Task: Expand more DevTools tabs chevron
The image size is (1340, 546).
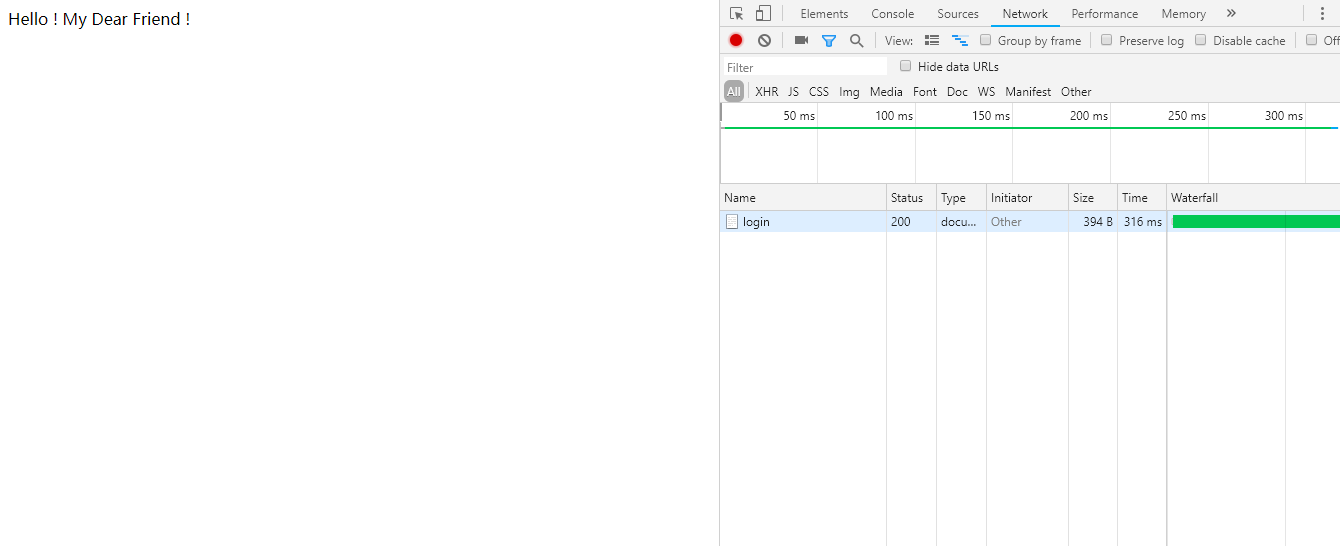Action: (1231, 14)
